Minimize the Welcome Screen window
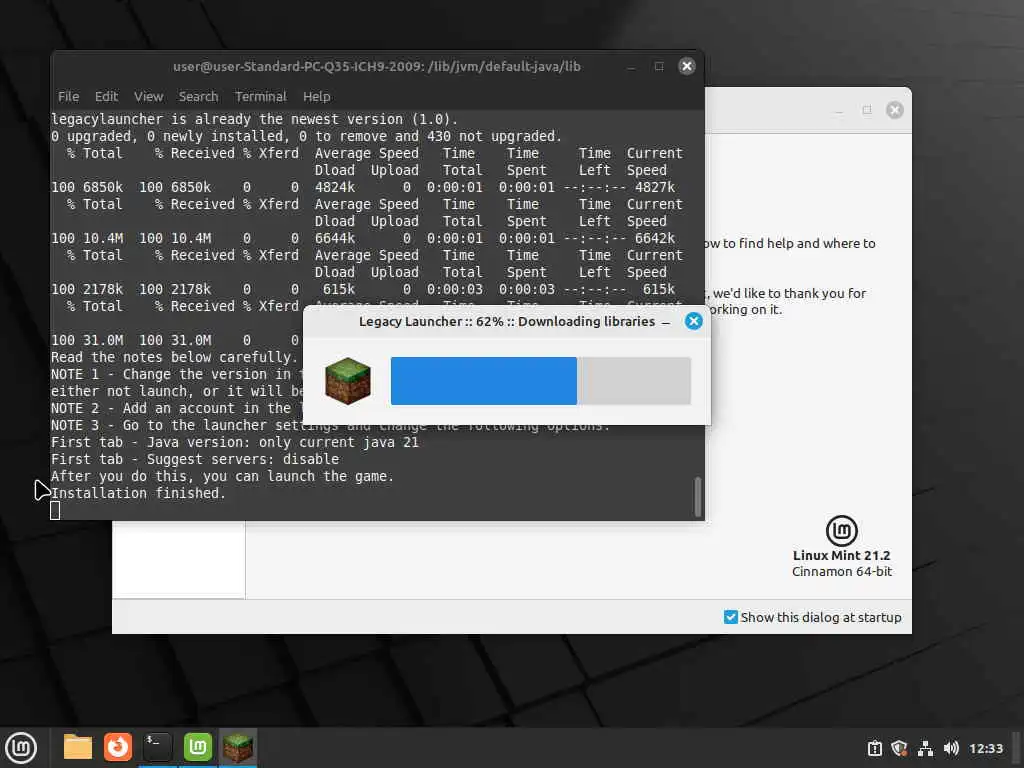Image resolution: width=1024 pixels, height=768 pixels. click(x=839, y=110)
